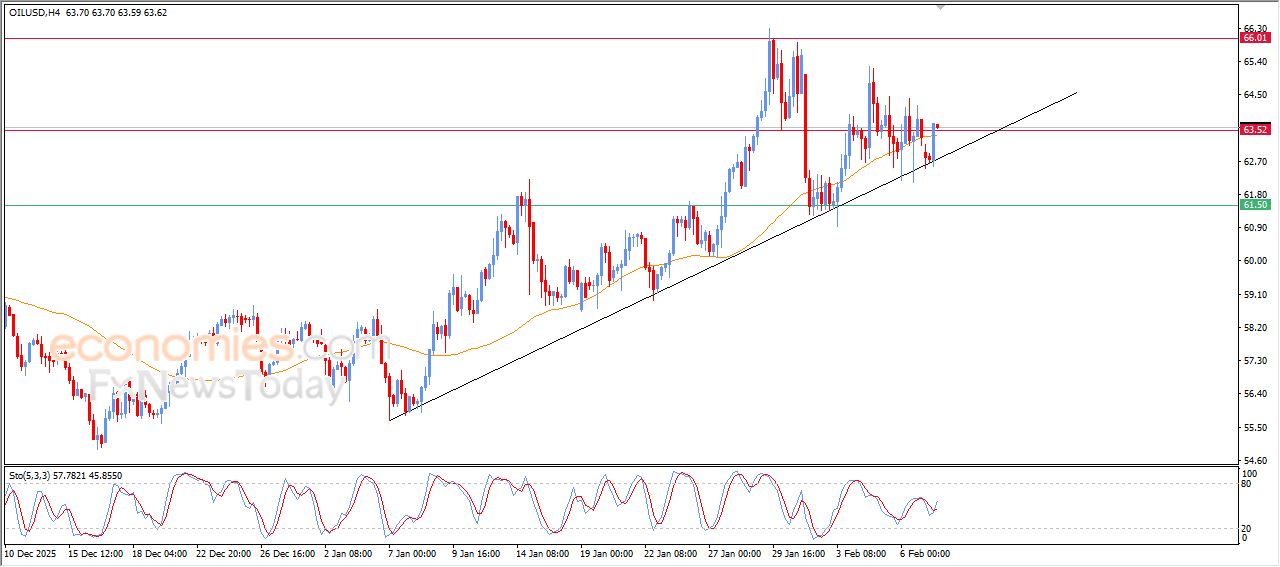The height and width of the screenshot is (567, 1280).
Task: Click the 54.60 price axis label
Action: click(1252, 460)
